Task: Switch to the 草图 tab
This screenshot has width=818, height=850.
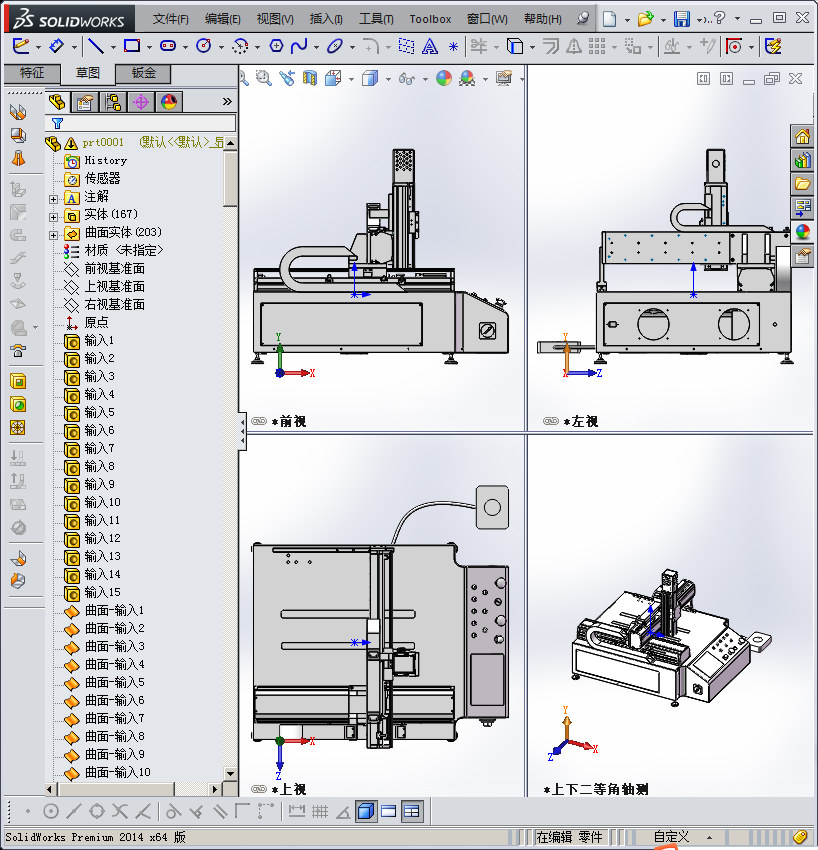Action: 87,73
